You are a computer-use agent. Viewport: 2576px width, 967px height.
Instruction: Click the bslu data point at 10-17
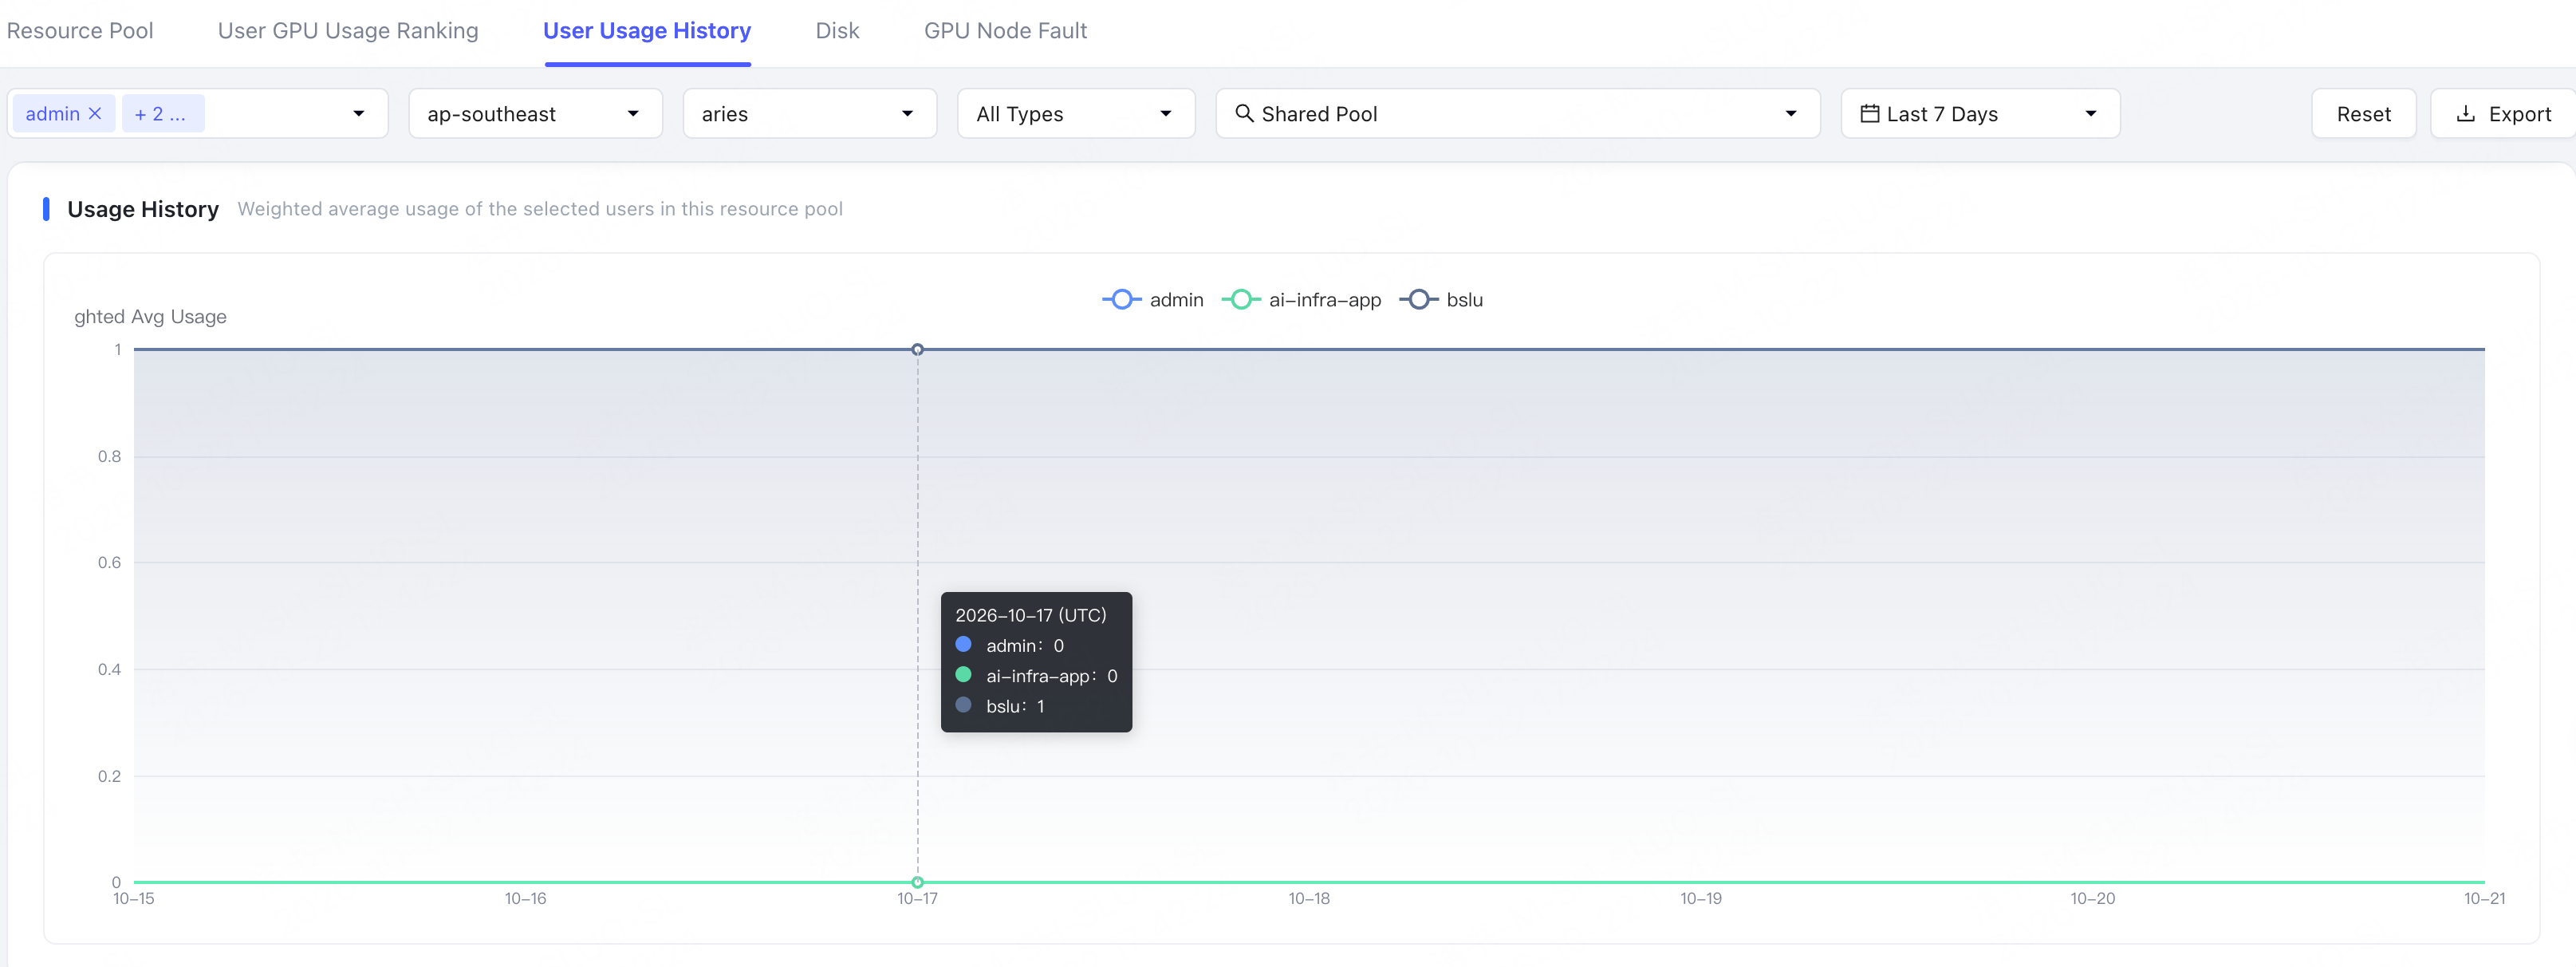pyautogui.click(x=917, y=350)
